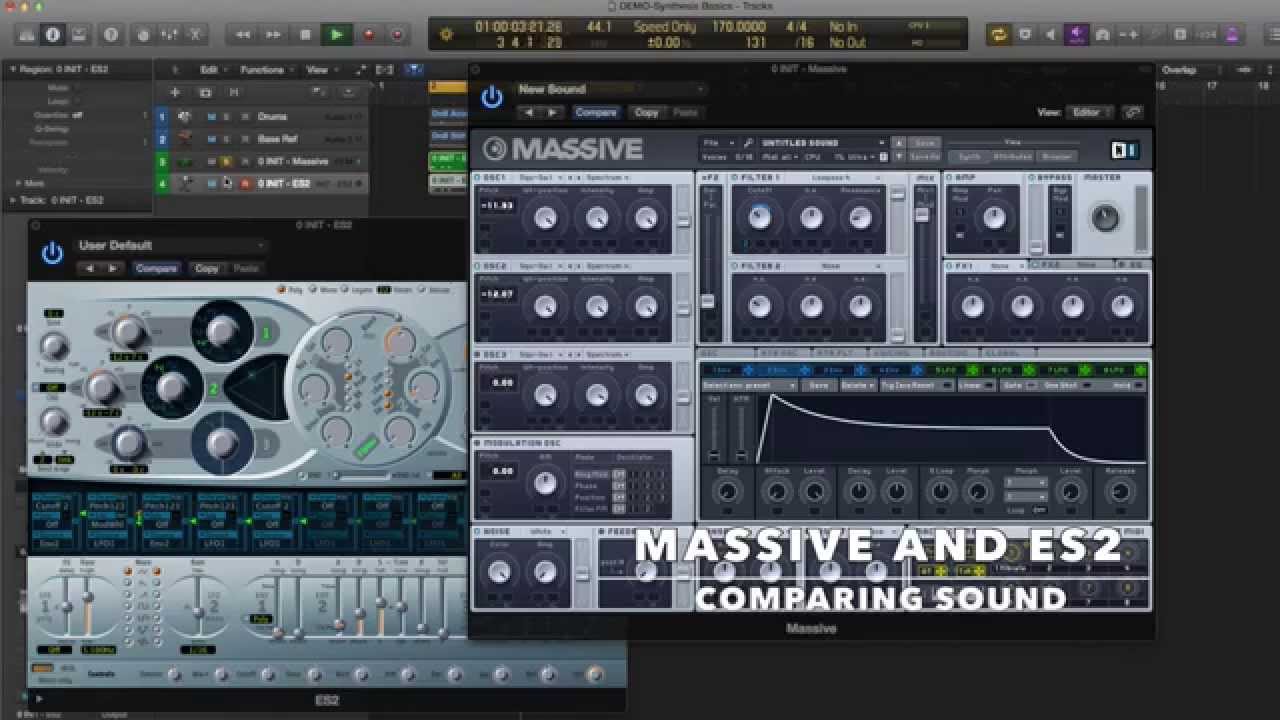1280x720 pixels.
Task: Click the green Play transport button
Action: (x=337, y=34)
